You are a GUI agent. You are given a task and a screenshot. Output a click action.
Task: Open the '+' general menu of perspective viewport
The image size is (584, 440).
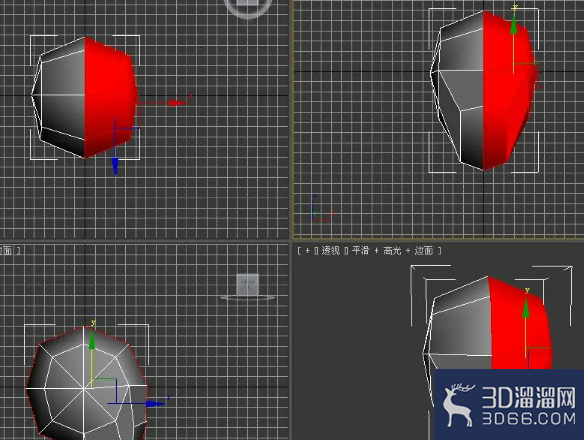[307, 251]
